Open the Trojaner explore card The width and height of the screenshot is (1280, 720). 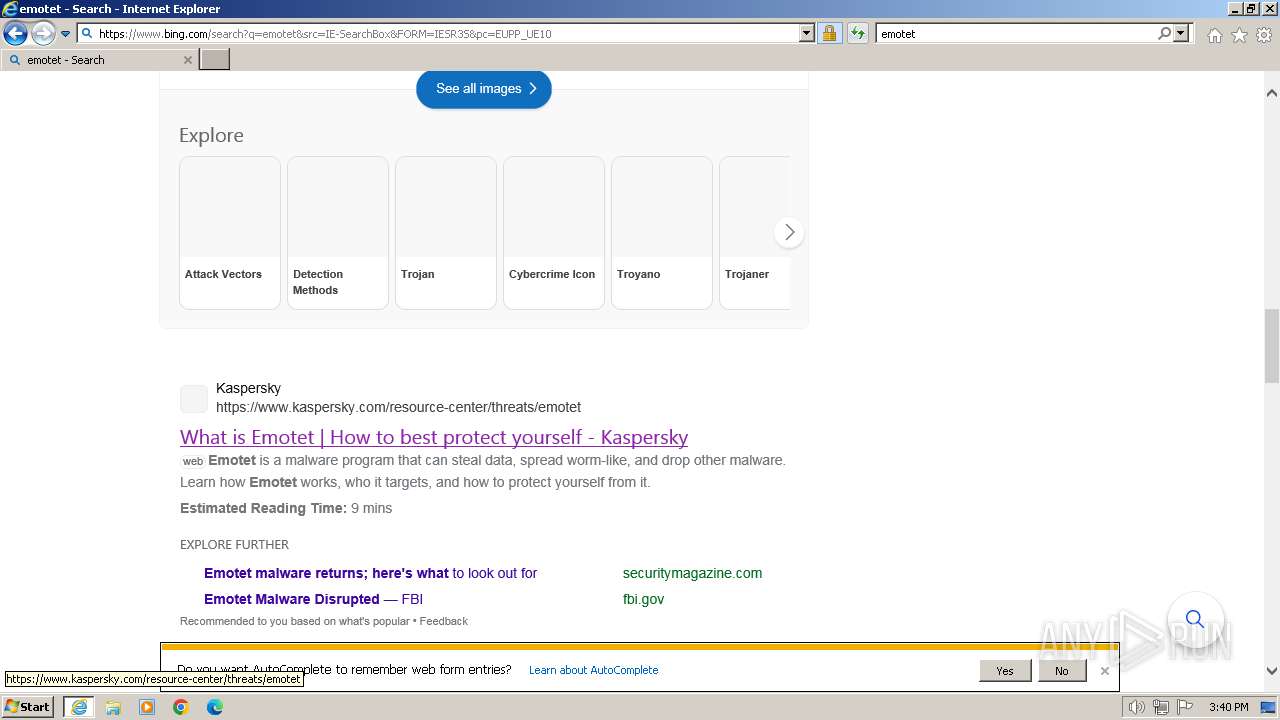pos(755,232)
